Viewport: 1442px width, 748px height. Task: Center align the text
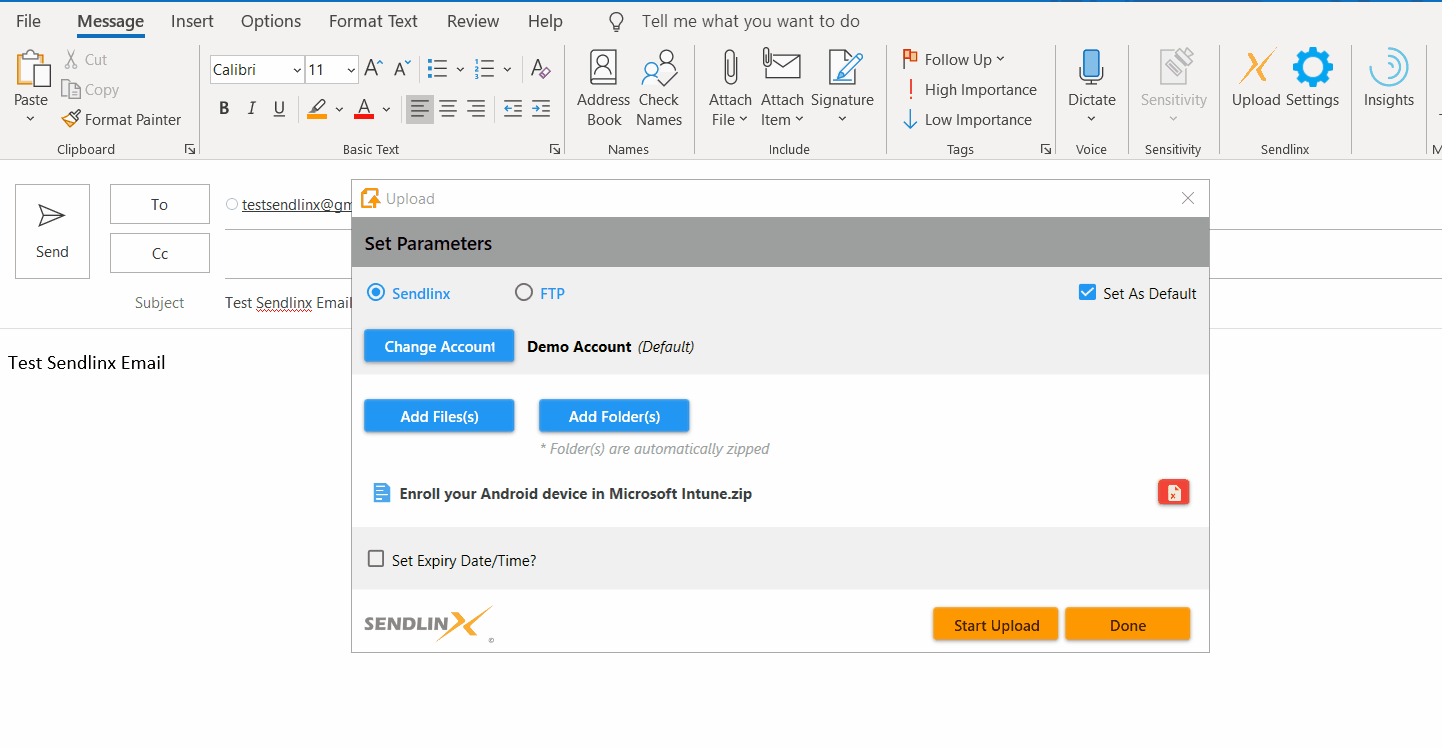pyautogui.click(x=448, y=108)
